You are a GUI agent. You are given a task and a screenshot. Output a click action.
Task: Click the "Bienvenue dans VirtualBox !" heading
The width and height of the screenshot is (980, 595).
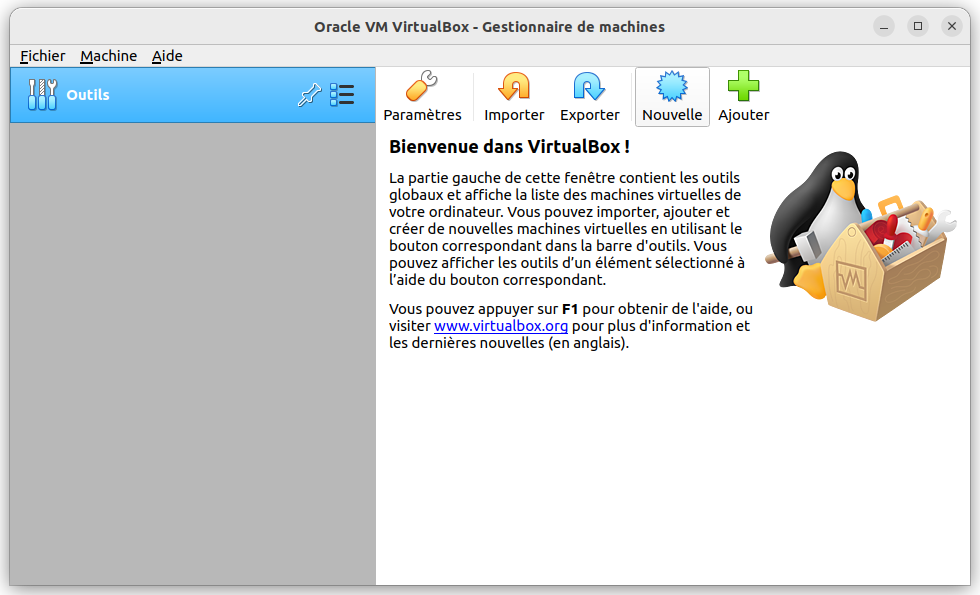click(x=509, y=147)
